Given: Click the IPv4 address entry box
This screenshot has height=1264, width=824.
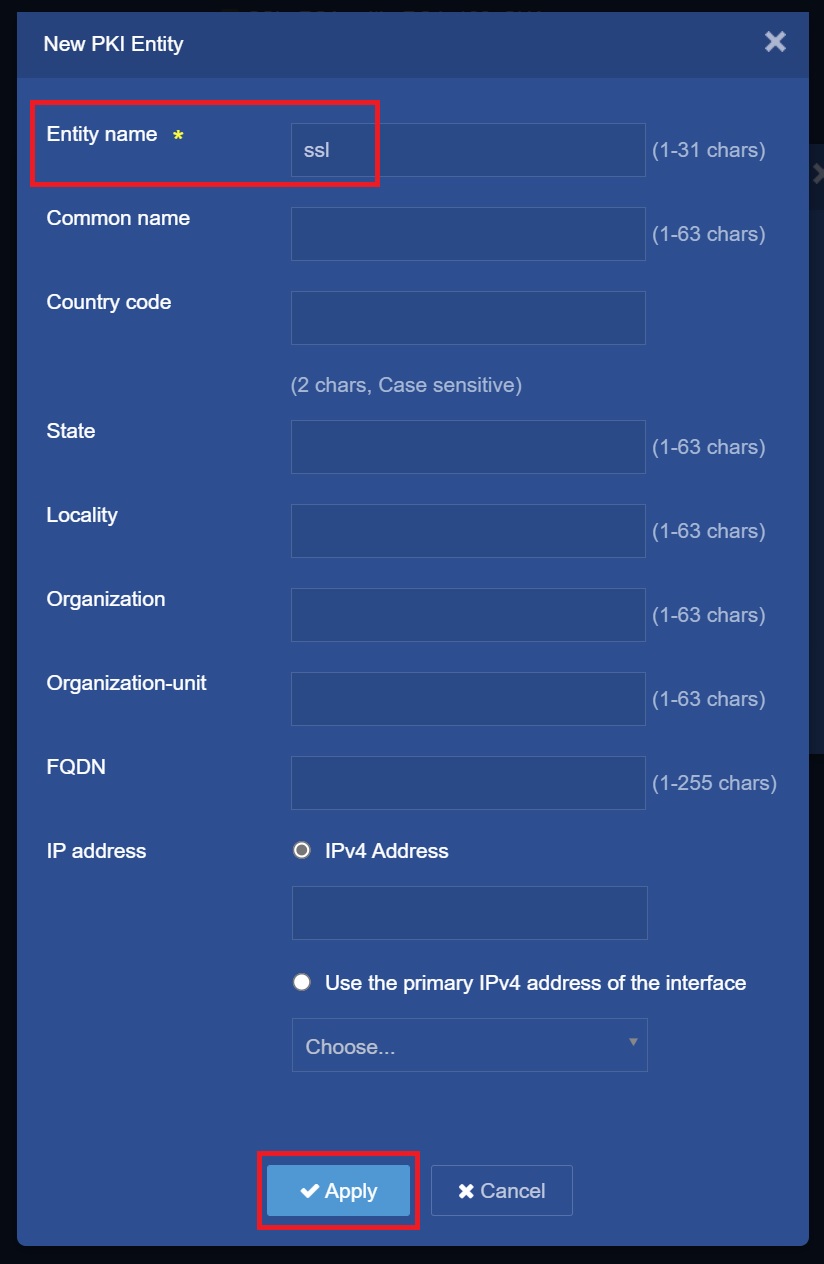Looking at the screenshot, I should (469, 913).
